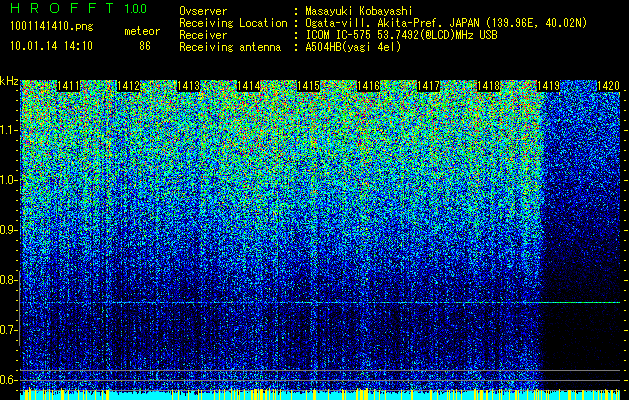Click the 1412 time marker
Viewport: 629px width, 400px height.
tap(128, 85)
